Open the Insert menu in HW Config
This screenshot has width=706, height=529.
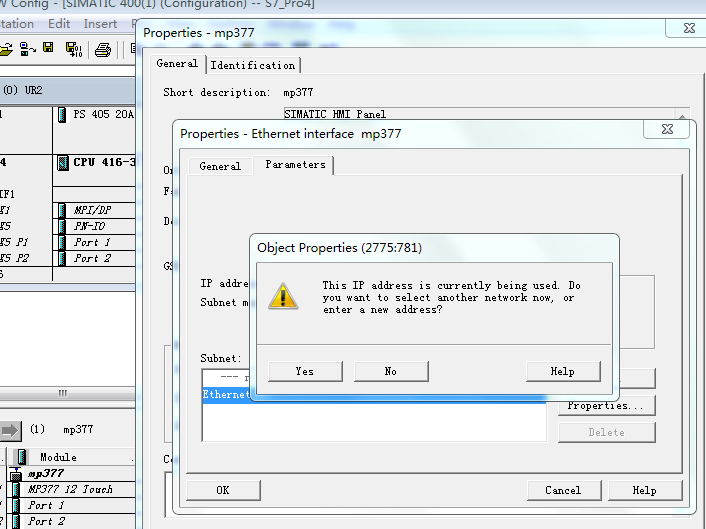pyautogui.click(x=100, y=24)
